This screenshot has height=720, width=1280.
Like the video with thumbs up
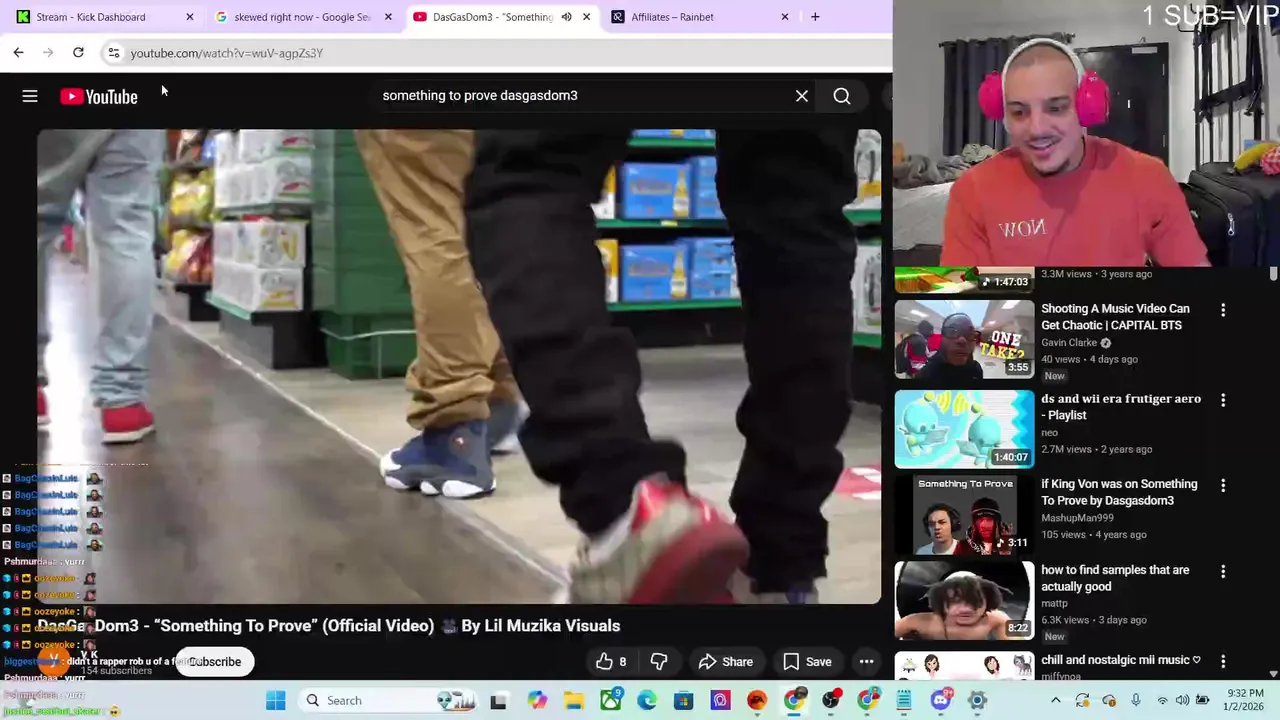tap(611, 661)
